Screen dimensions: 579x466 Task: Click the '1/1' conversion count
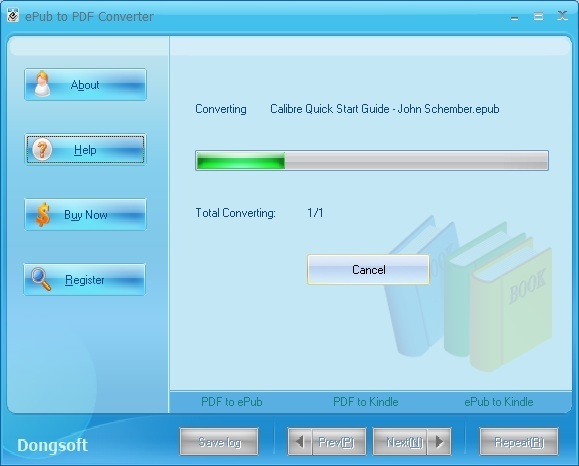(x=315, y=213)
